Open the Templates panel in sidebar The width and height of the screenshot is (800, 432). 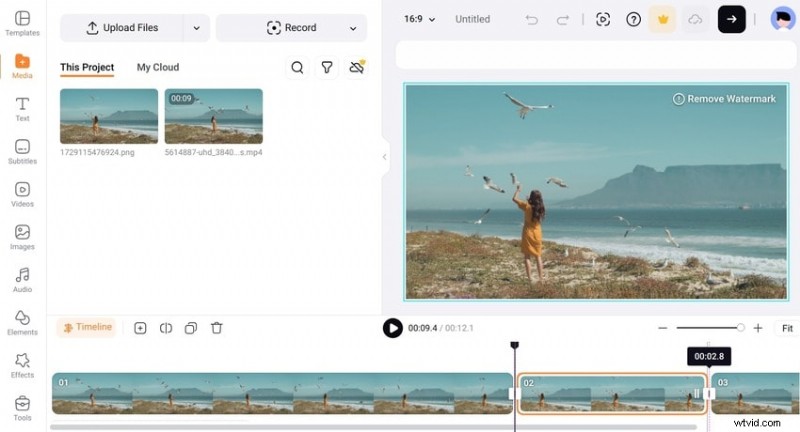pos(22,23)
